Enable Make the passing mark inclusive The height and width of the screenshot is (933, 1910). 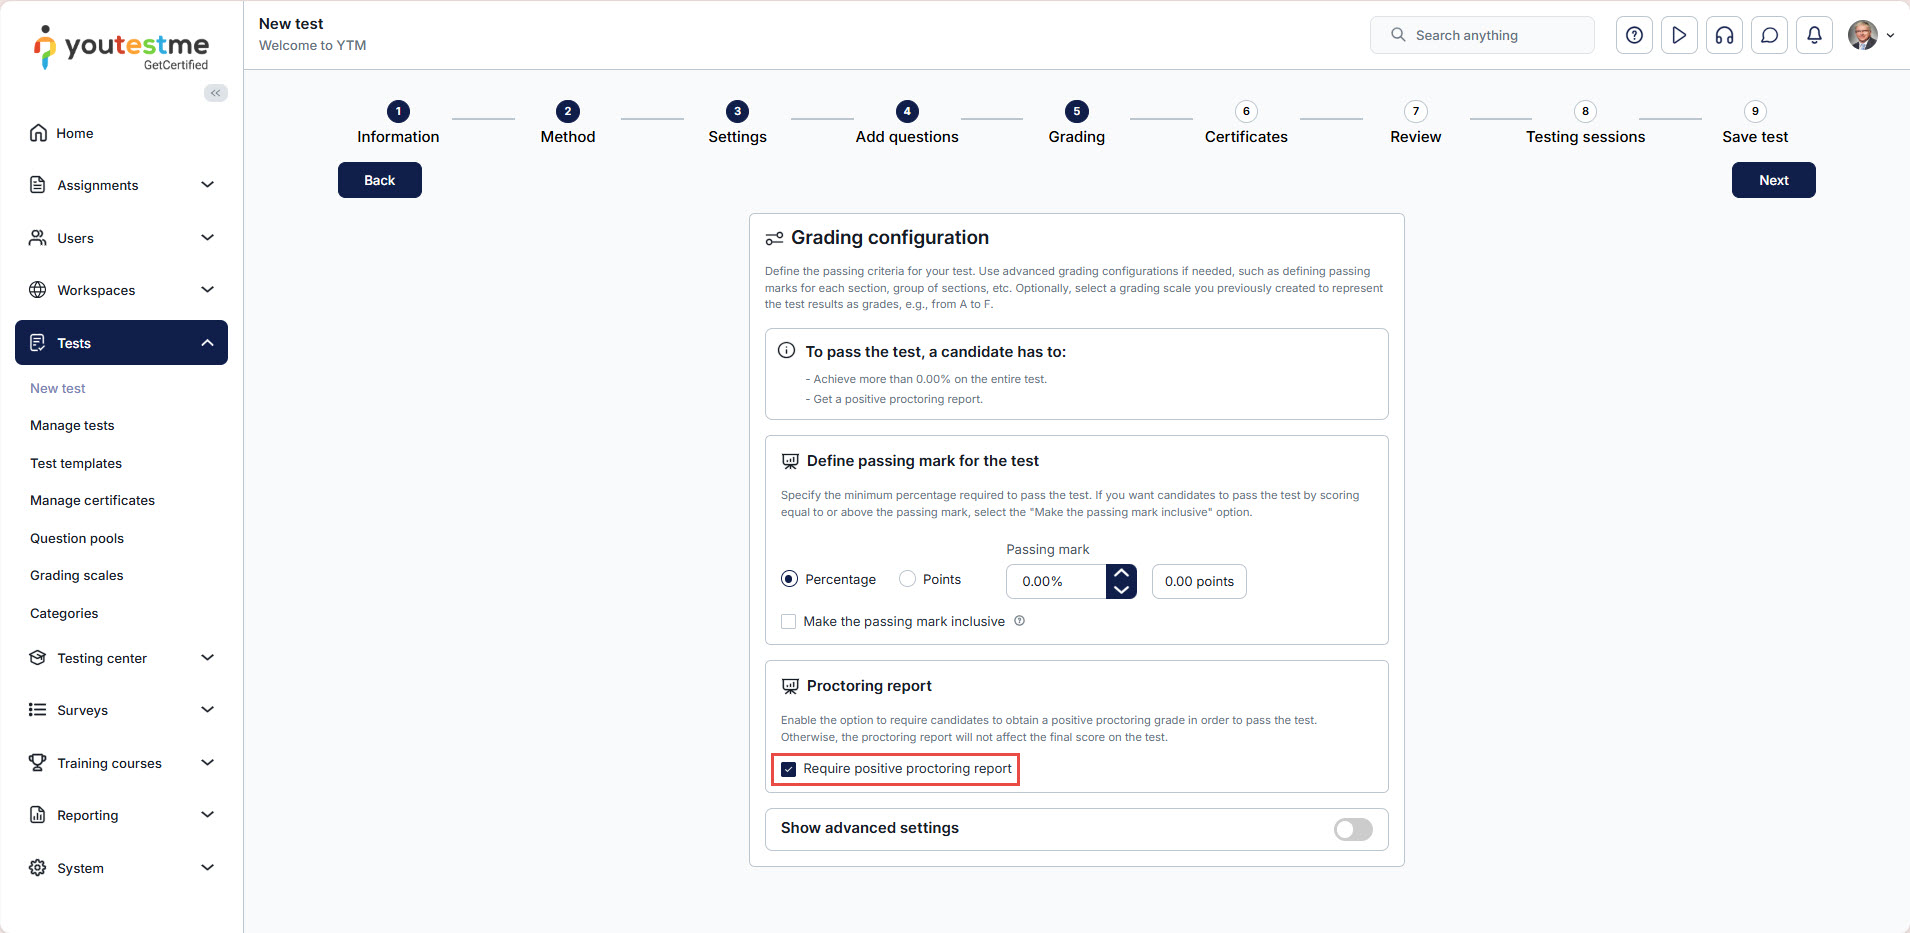coord(789,622)
